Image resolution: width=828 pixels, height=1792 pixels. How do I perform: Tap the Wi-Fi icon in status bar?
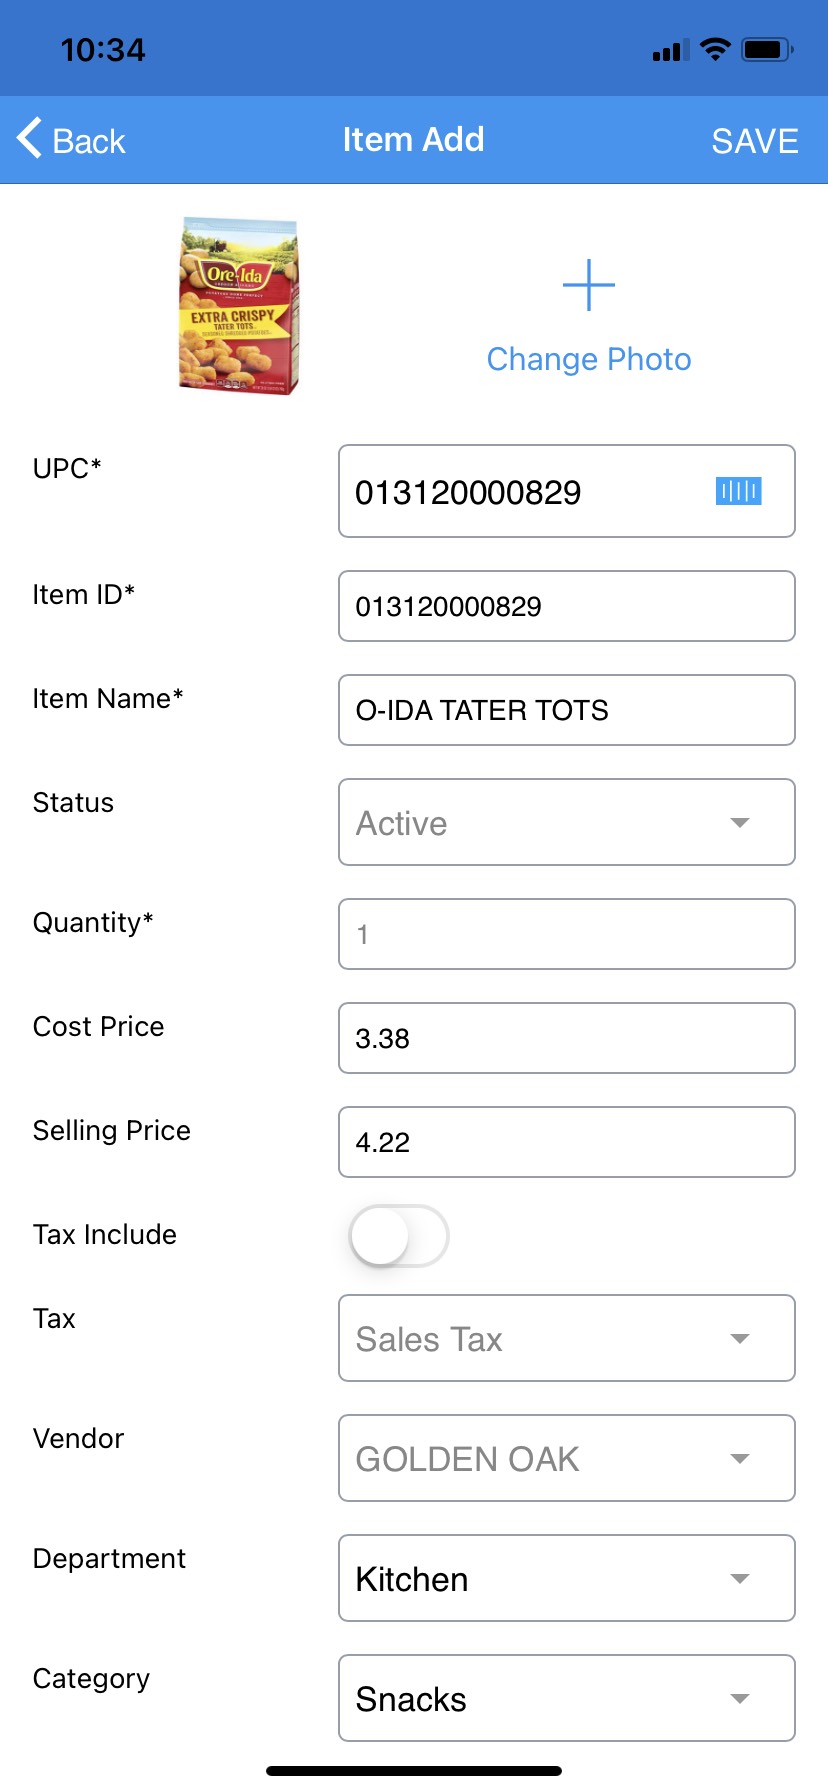click(x=715, y=49)
